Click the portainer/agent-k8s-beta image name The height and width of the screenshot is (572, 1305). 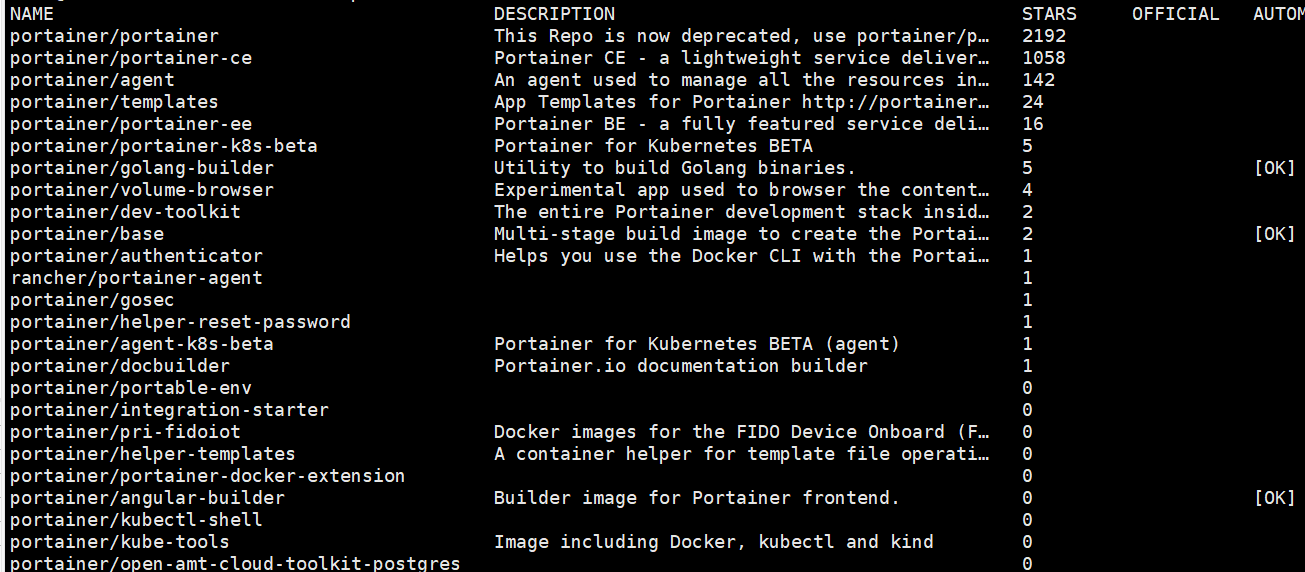[x=142, y=344]
